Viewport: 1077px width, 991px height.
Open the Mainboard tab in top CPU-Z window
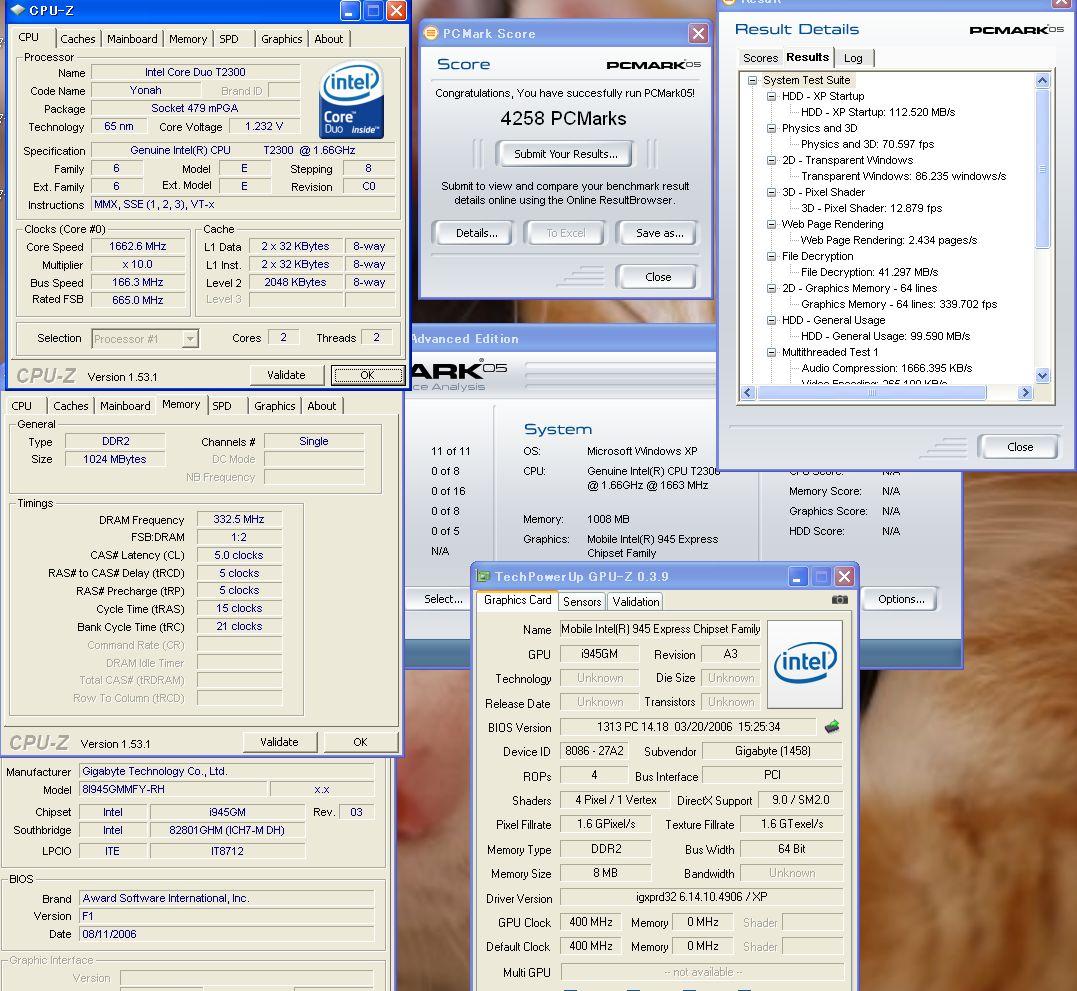point(132,39)
